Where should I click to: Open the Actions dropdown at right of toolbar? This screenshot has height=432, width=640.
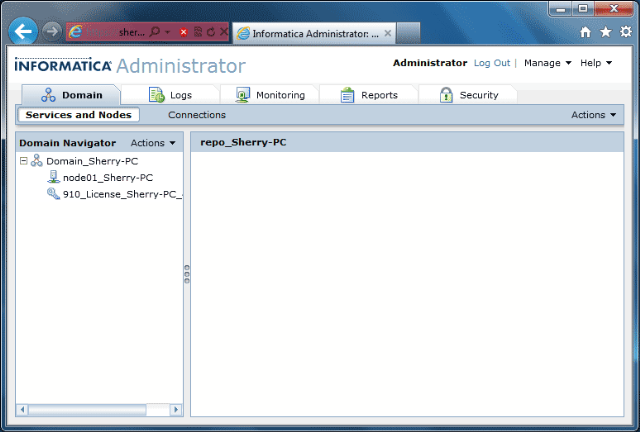(x=593, y=115)
